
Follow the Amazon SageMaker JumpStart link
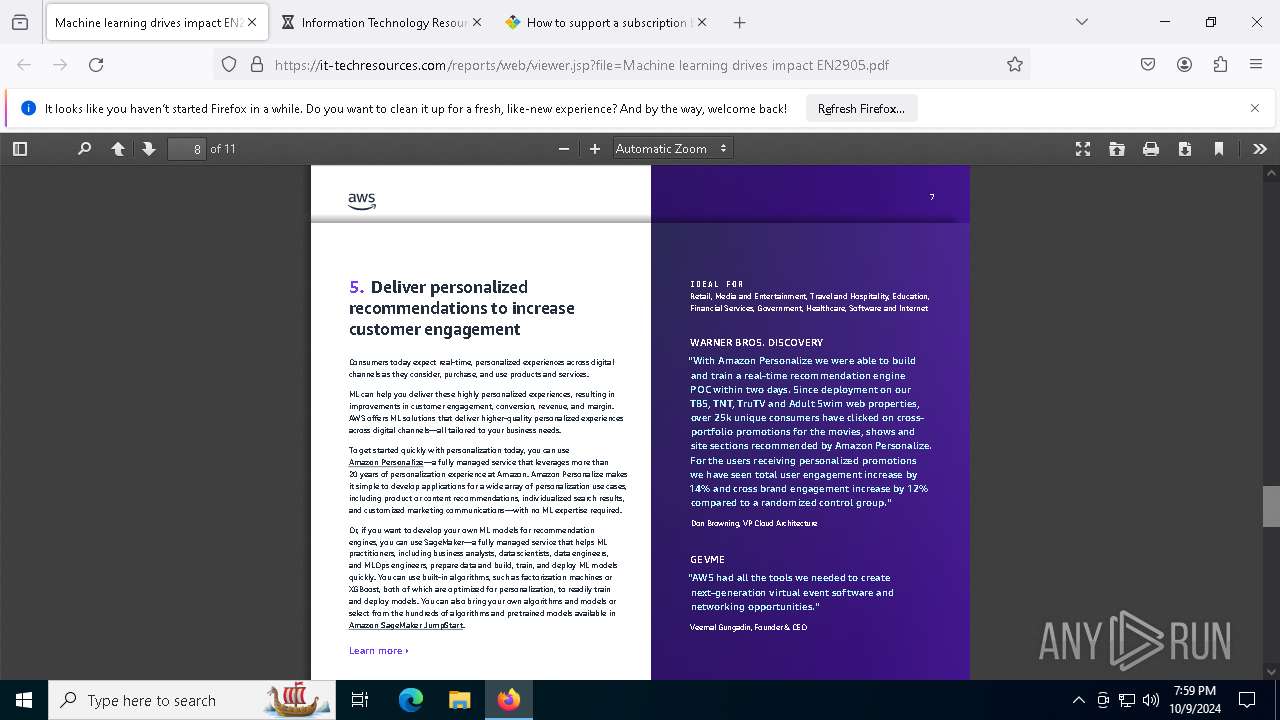pyautogui.click(x=406, y=626)
